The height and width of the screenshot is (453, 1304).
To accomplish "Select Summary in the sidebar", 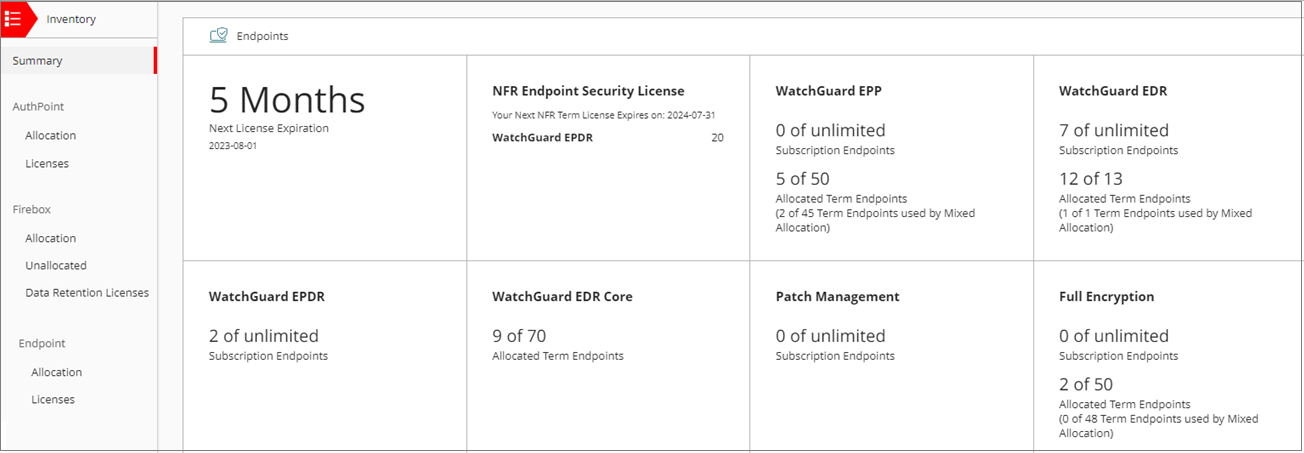I will point(38,61).
